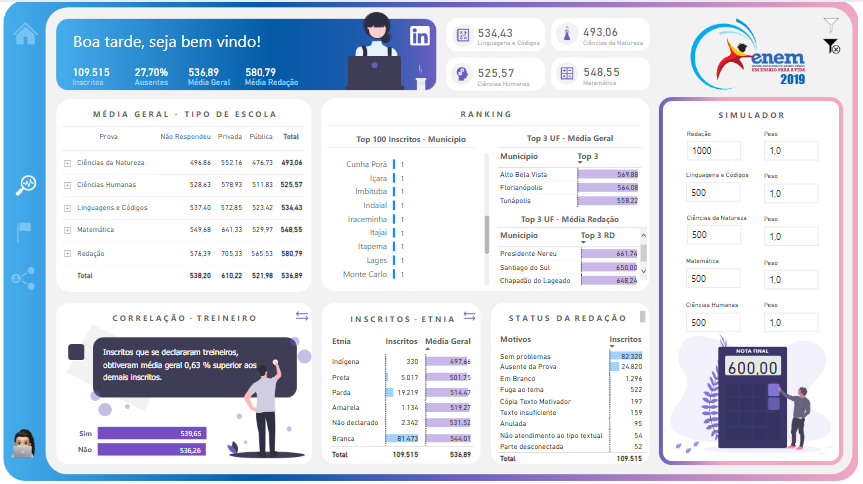Clear filters with the funnel-X icon
Viewport: 863px width, 484px height.
pyautogui.click(x=831, y=46)
